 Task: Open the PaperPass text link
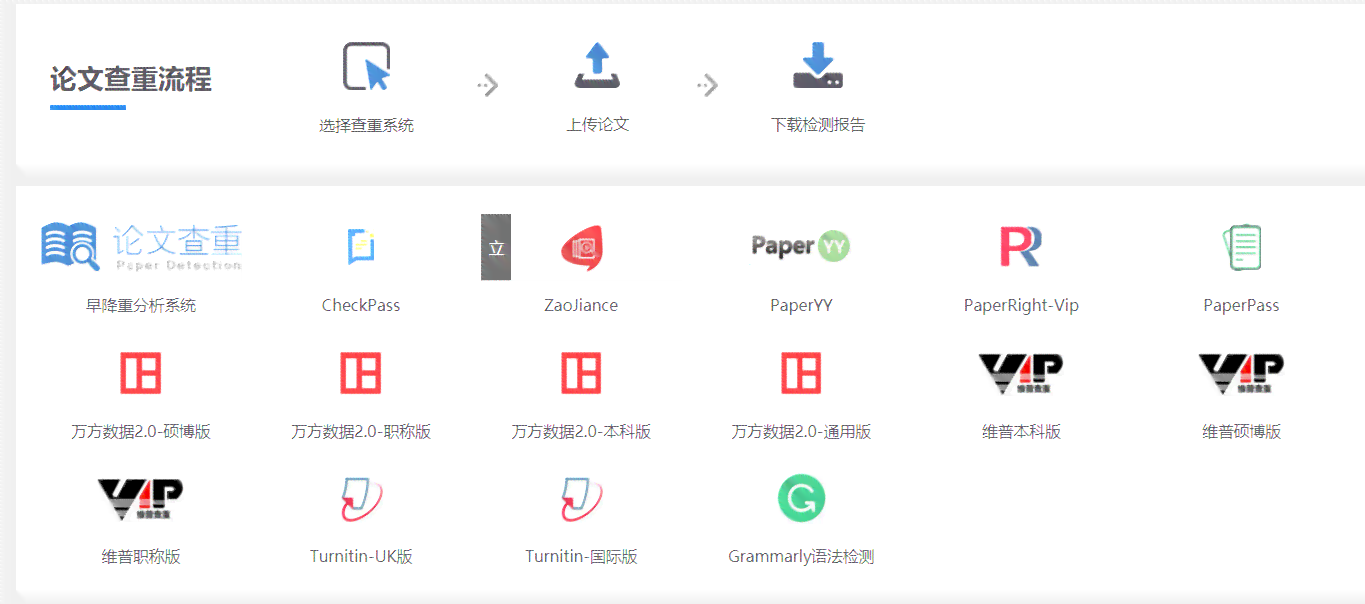pyautogui.click(x=1241, y=306)
